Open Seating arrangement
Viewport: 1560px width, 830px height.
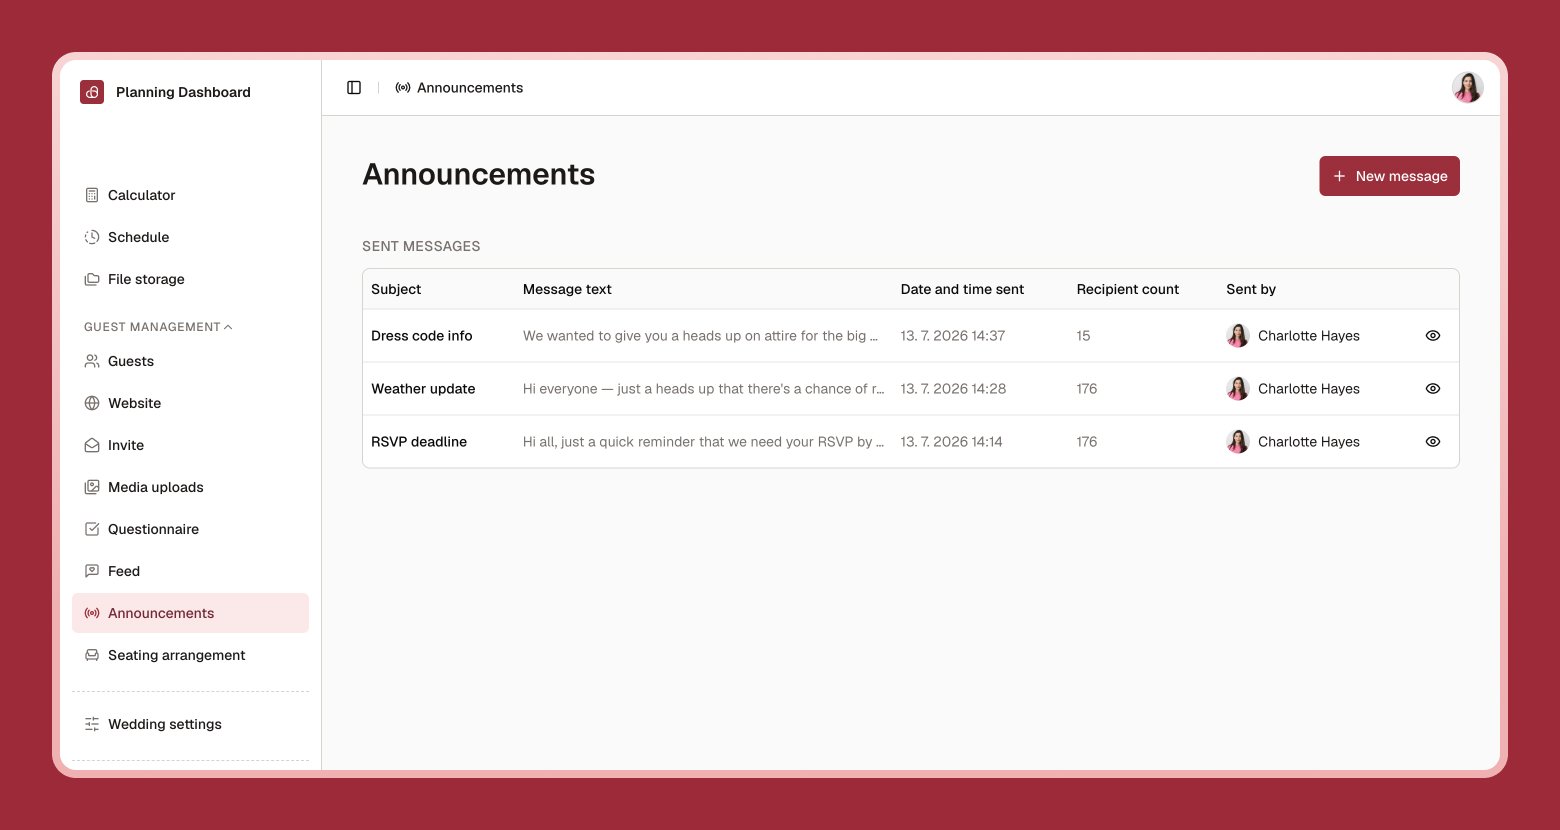(190, 655)
